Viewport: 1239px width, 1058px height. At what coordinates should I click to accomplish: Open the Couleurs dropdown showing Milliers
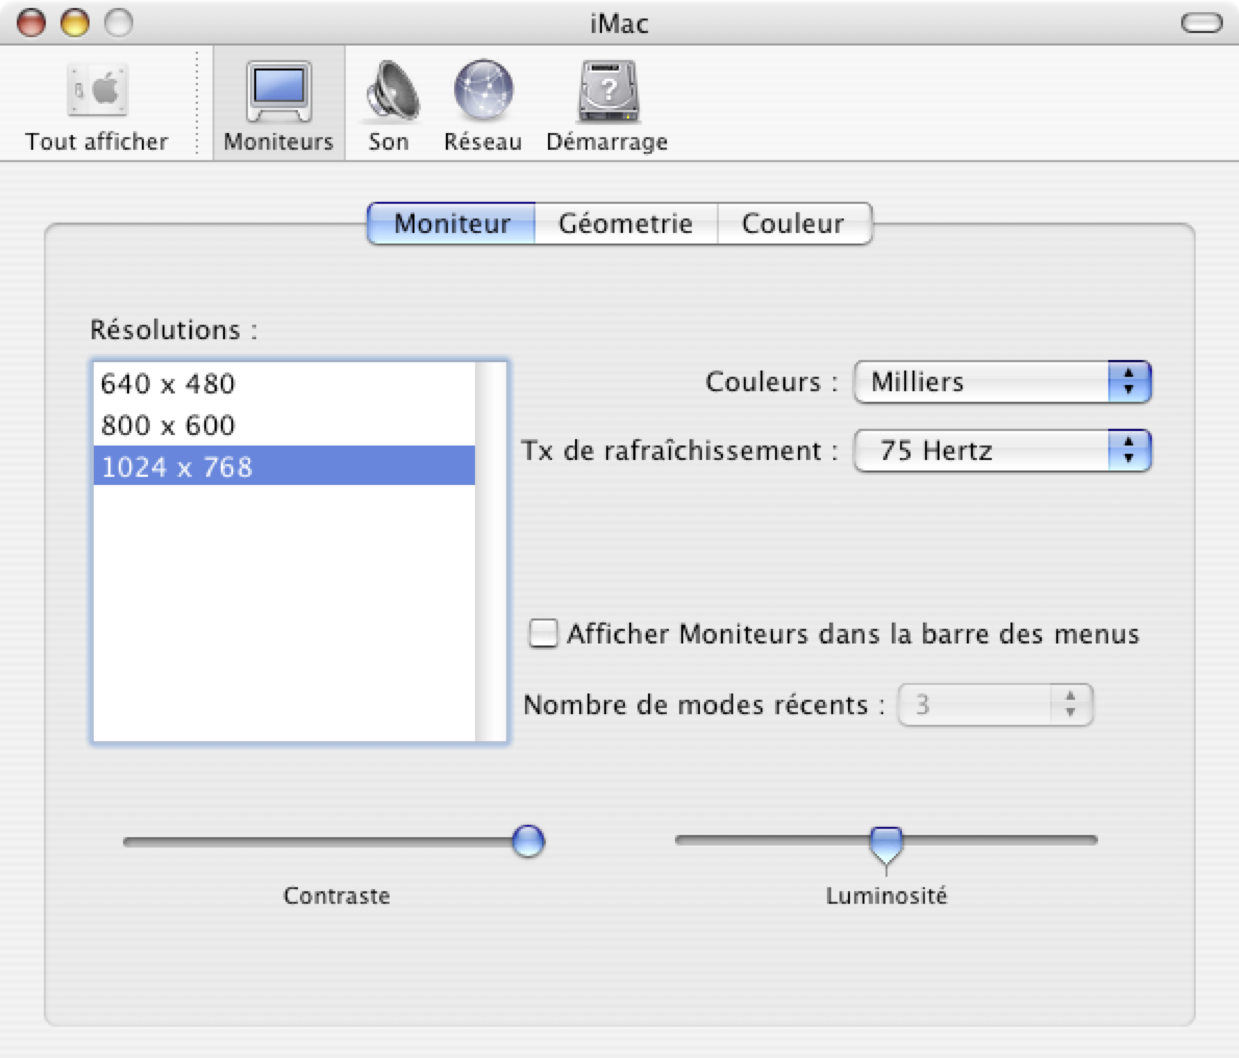(1003, 382)
